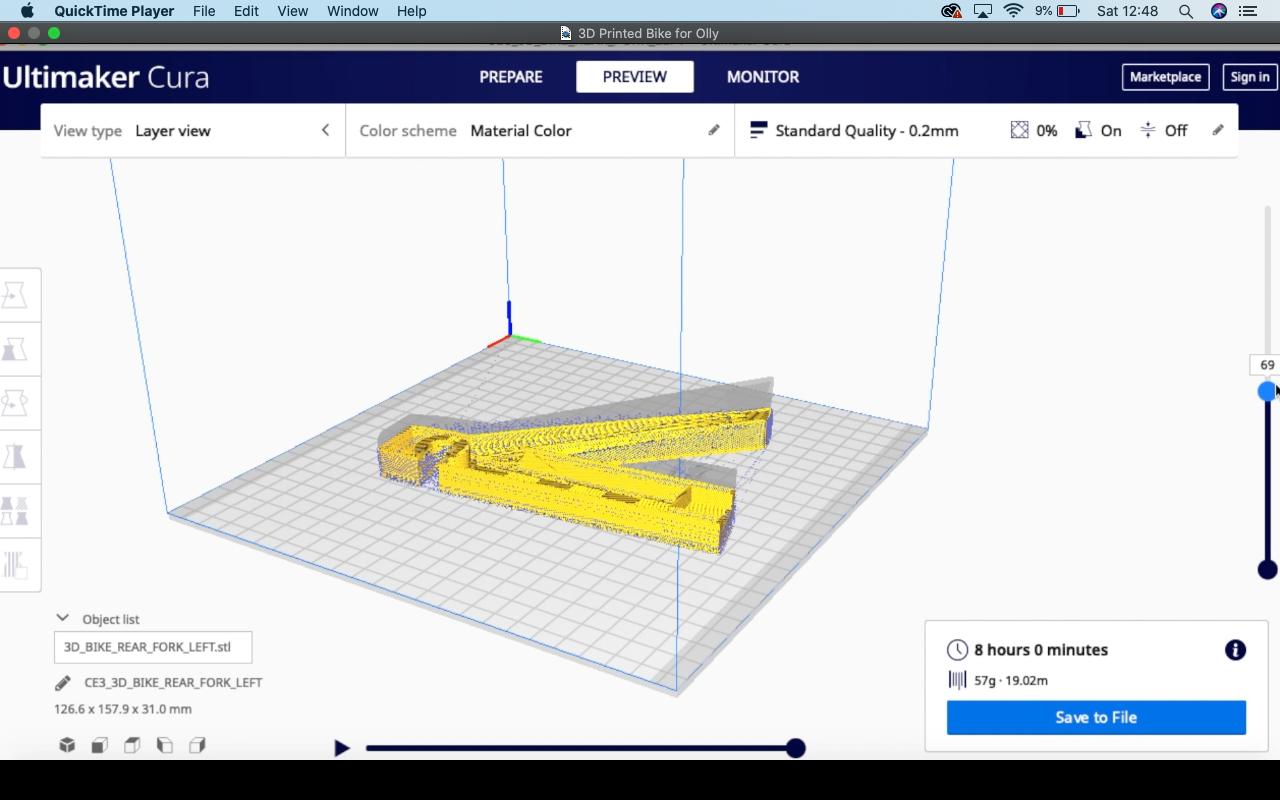
Task: Open the Creative Cloud menu bar icon
Action: pos(952,11)
